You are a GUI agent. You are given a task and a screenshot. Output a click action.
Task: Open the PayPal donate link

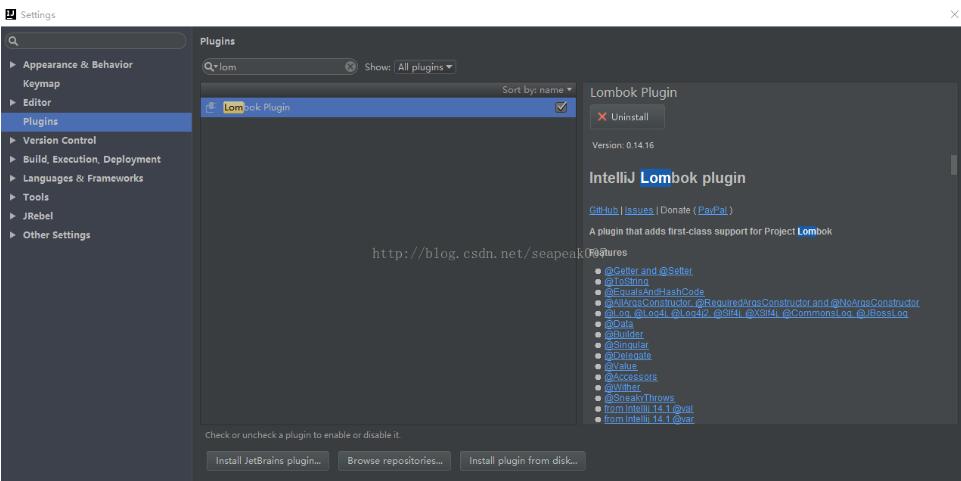click(713, 210)
